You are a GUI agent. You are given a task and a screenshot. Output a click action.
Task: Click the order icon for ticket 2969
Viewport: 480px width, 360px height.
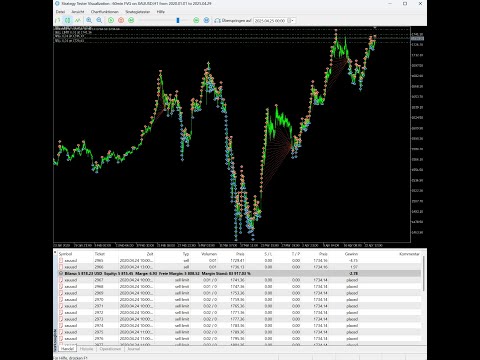coord(61,293)
